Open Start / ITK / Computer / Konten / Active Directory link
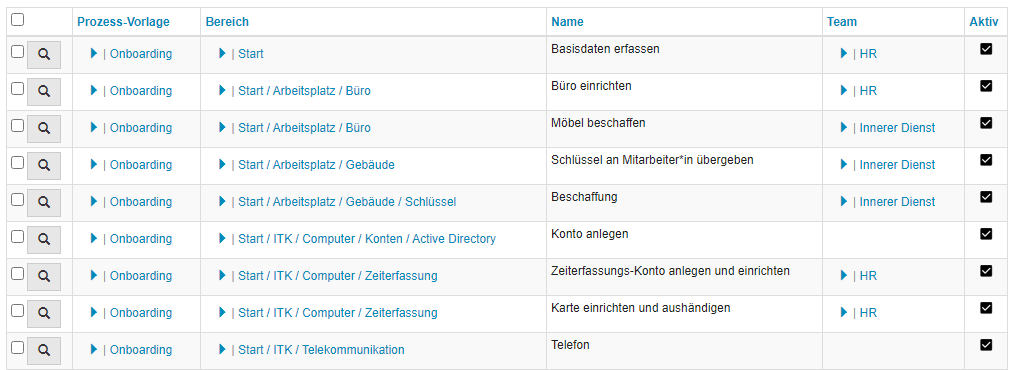Screen dimensions: 1019x370 click(x=367, y=239)
